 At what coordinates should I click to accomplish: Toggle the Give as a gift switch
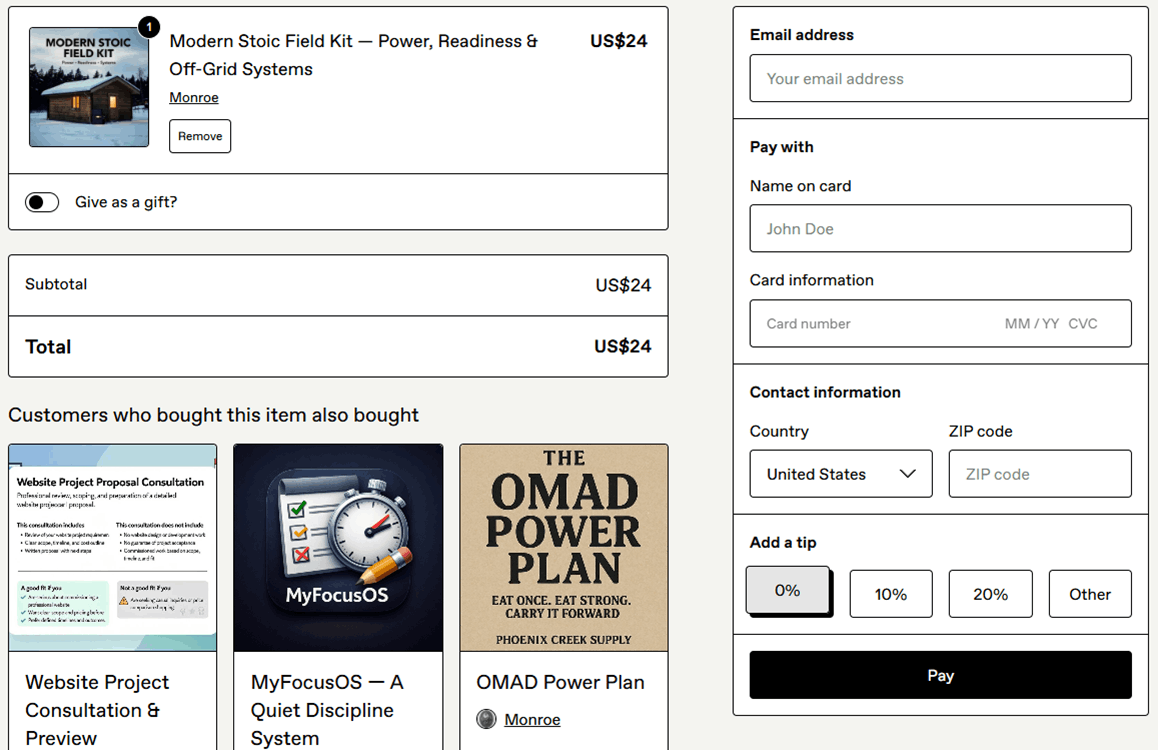click(x=42, y=202)
